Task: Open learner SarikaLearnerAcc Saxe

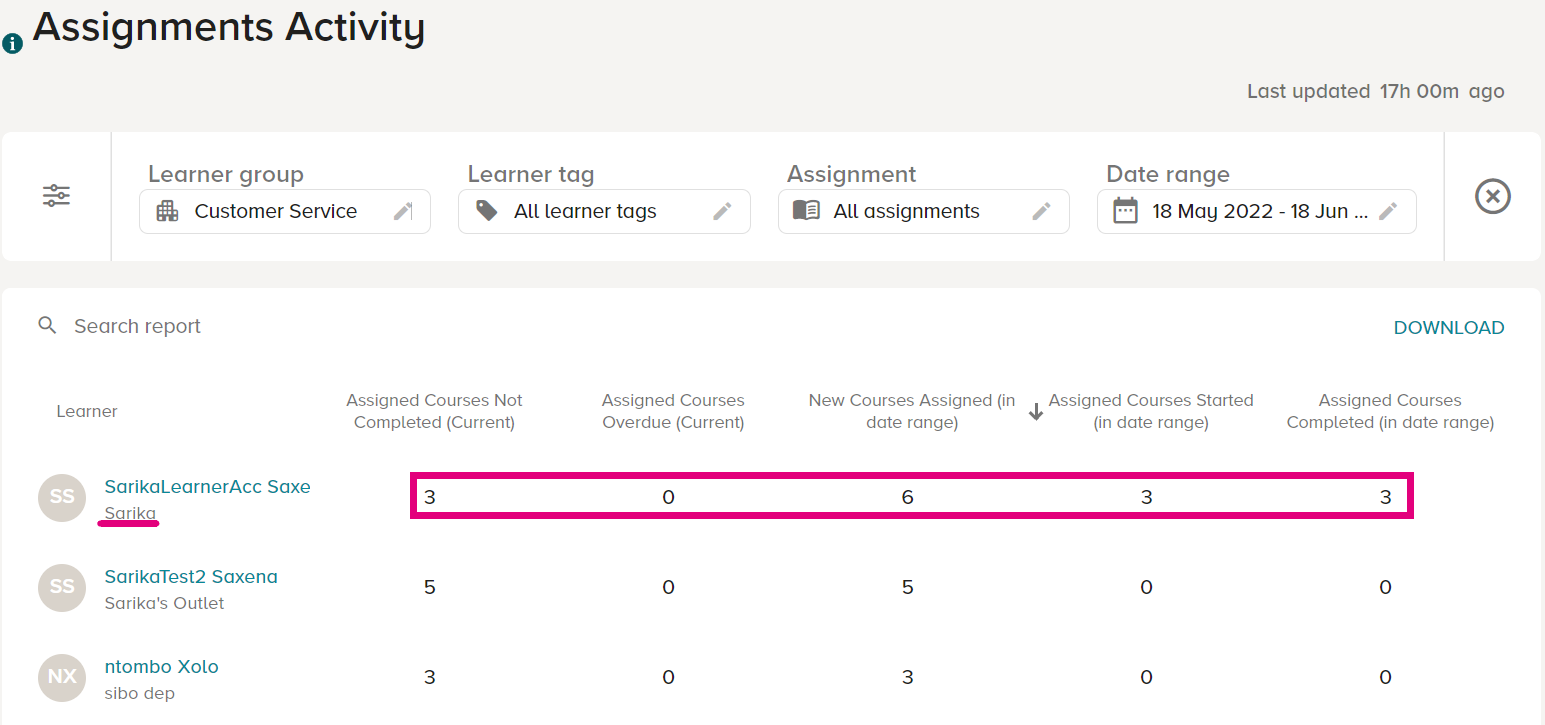Action: [208, 487]
